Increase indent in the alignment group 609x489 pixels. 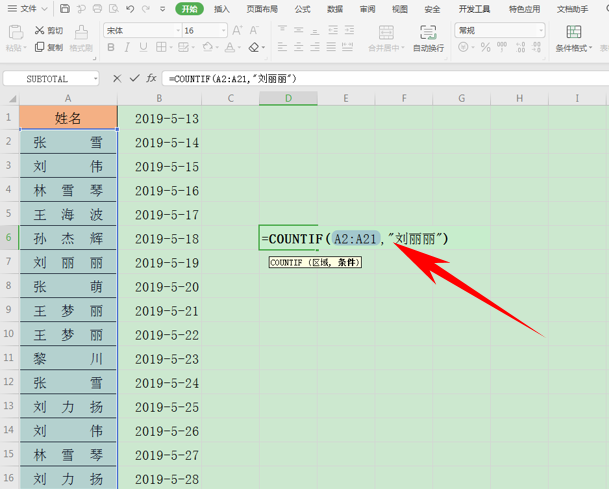(x=349, y=30)
